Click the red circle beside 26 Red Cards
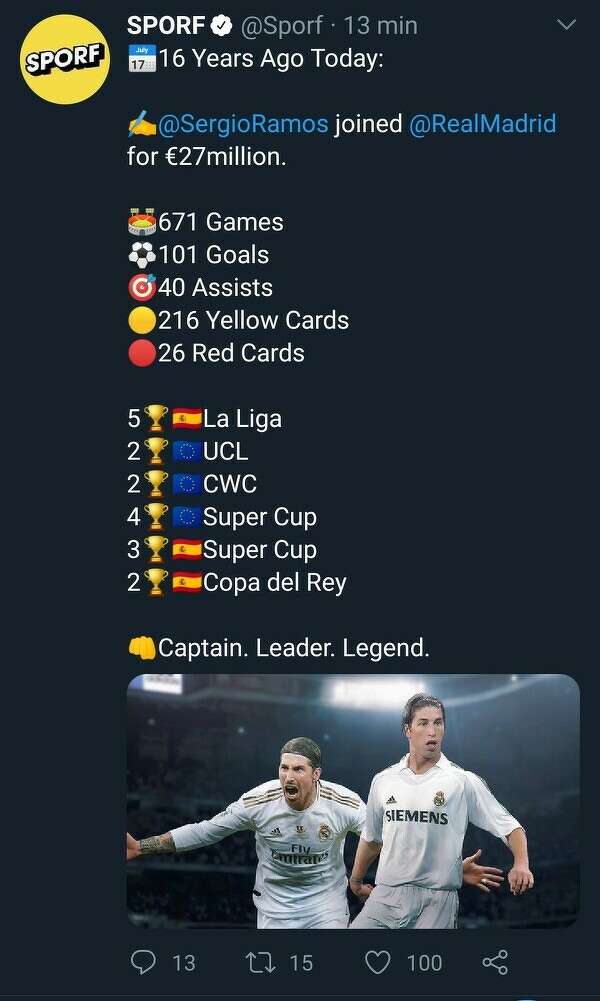The width and height of the screenshot is (600, 1001). click(142, 353)
